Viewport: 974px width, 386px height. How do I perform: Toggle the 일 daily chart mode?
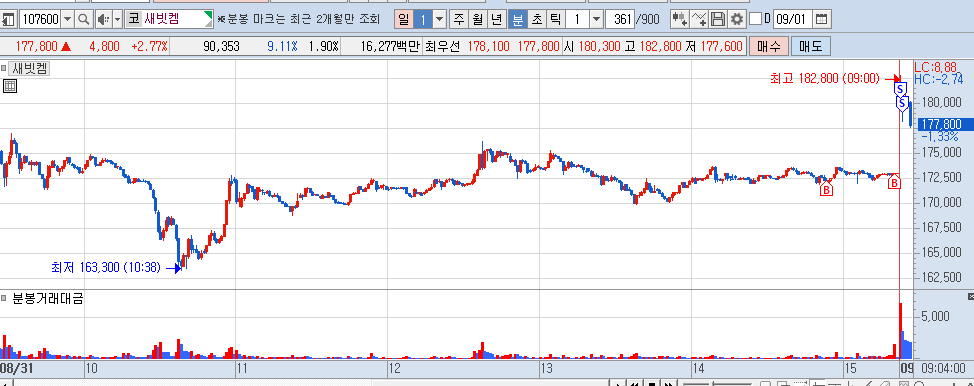(404, 19)
